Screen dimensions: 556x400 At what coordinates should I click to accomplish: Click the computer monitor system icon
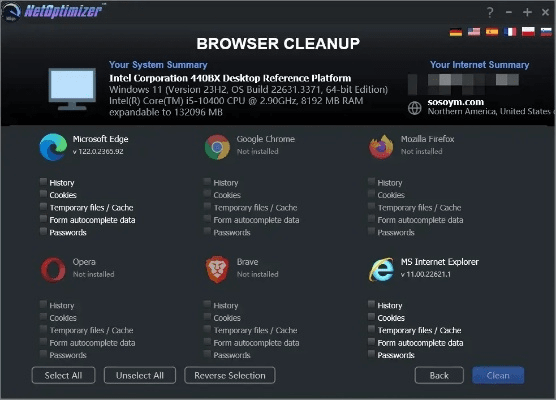click(72, 89)
